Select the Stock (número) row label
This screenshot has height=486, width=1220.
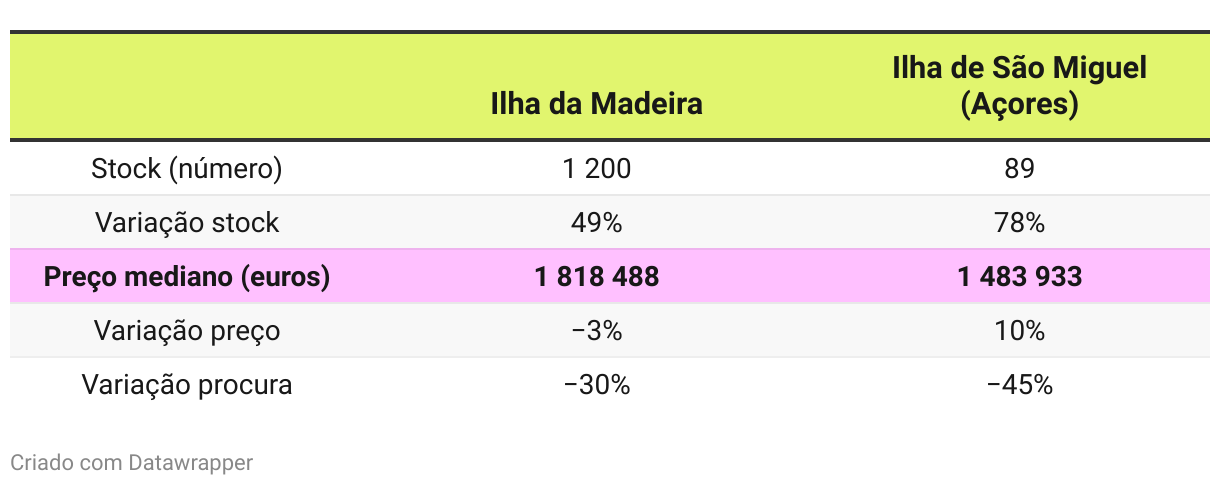point(187,169)
